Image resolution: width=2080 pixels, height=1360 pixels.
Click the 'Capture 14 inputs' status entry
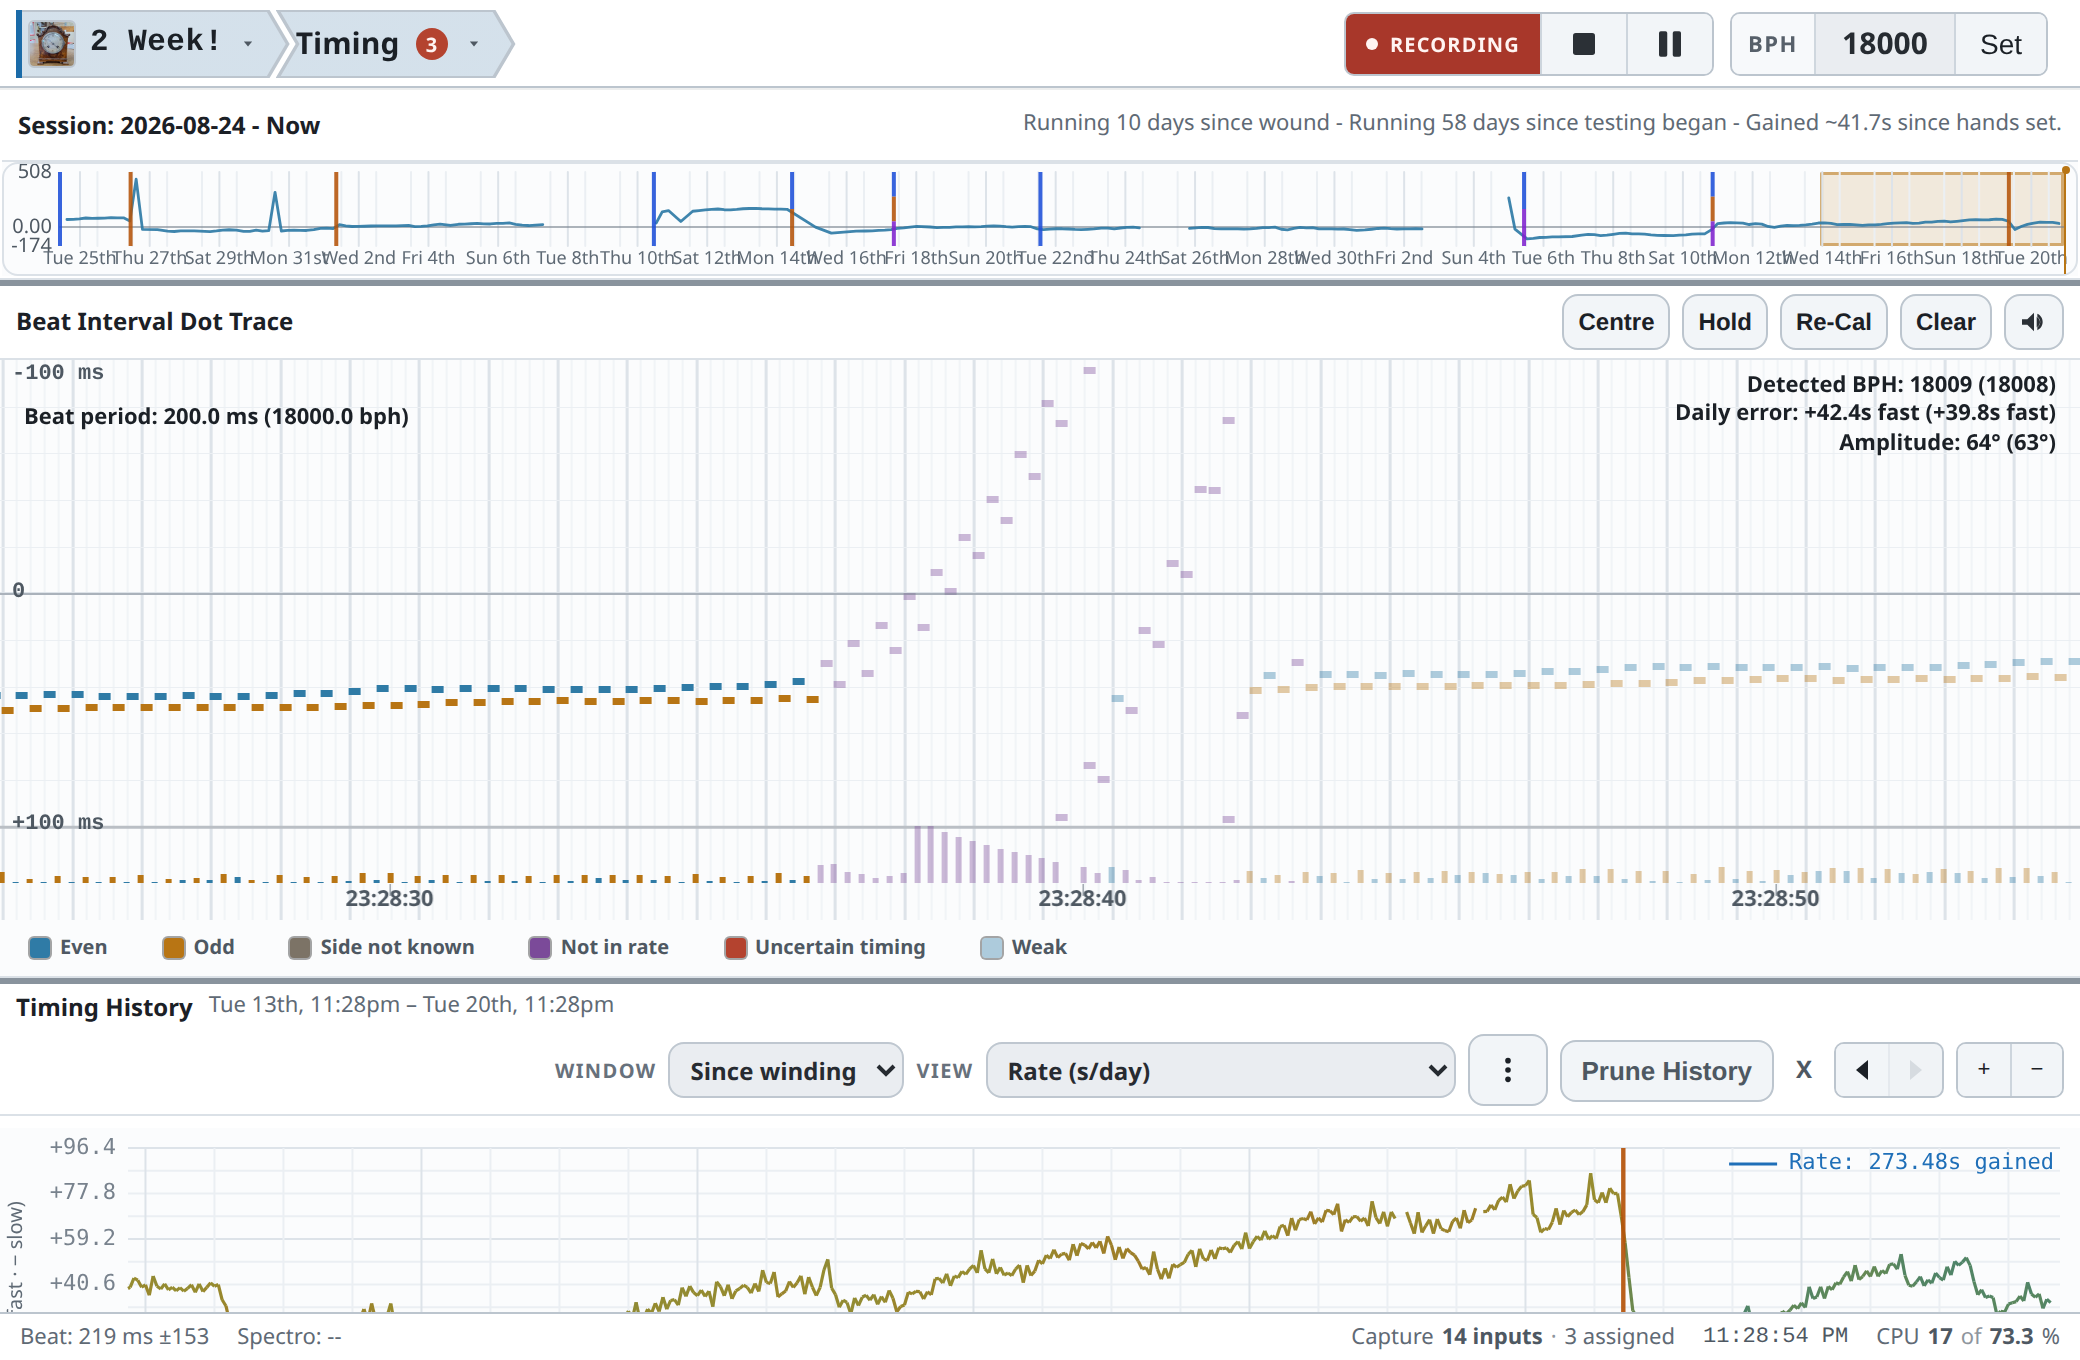(x=1446, y=1336)
